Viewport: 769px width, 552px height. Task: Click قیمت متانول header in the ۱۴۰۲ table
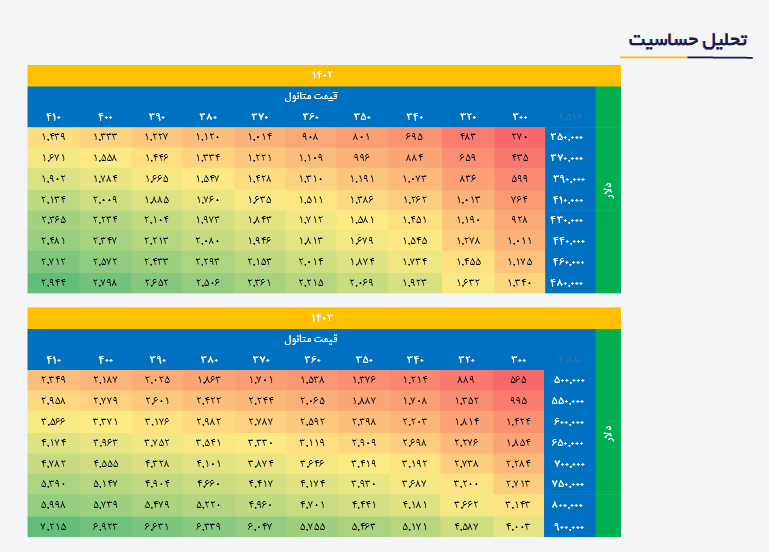(311, 96)
